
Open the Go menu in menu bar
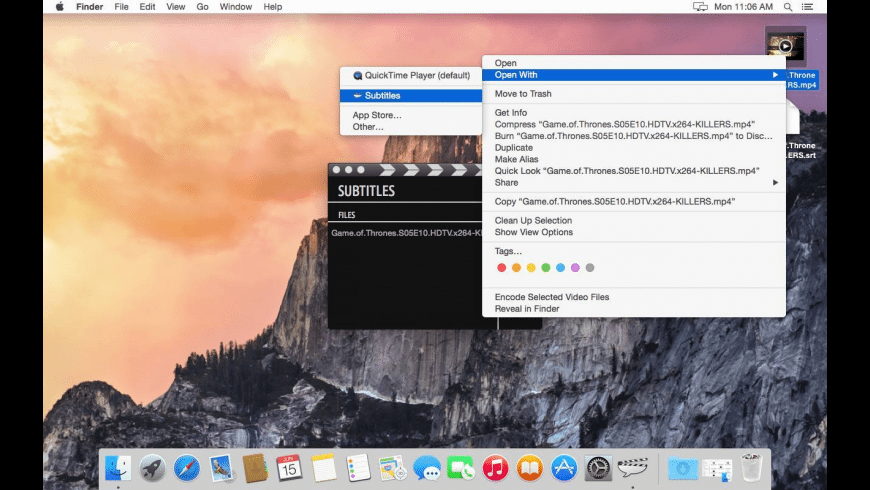pyautogui.click(x=203, y=7)
